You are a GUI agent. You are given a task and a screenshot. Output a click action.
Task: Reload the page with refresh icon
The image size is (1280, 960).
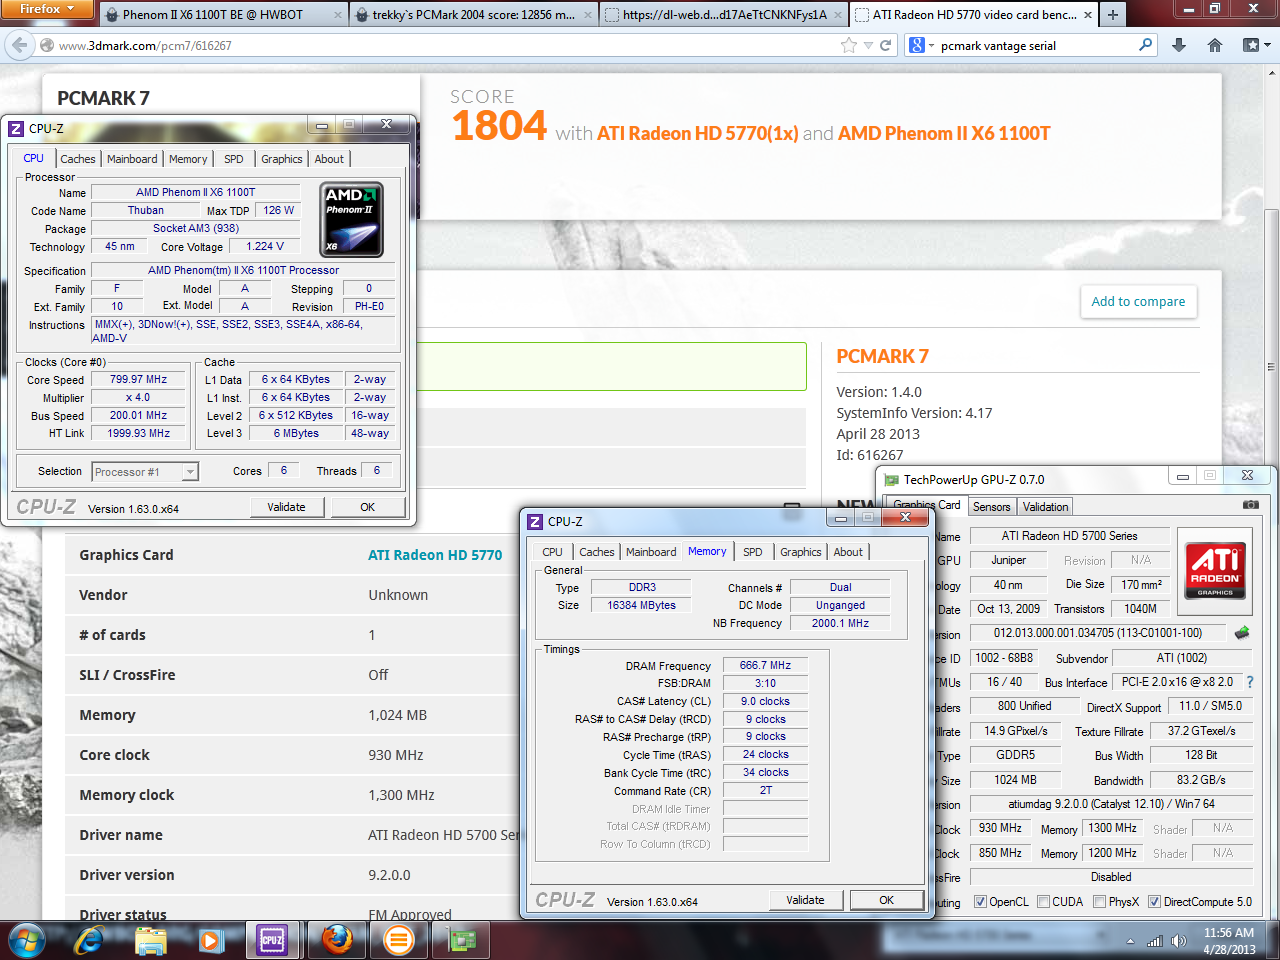(x=885, y=45)
